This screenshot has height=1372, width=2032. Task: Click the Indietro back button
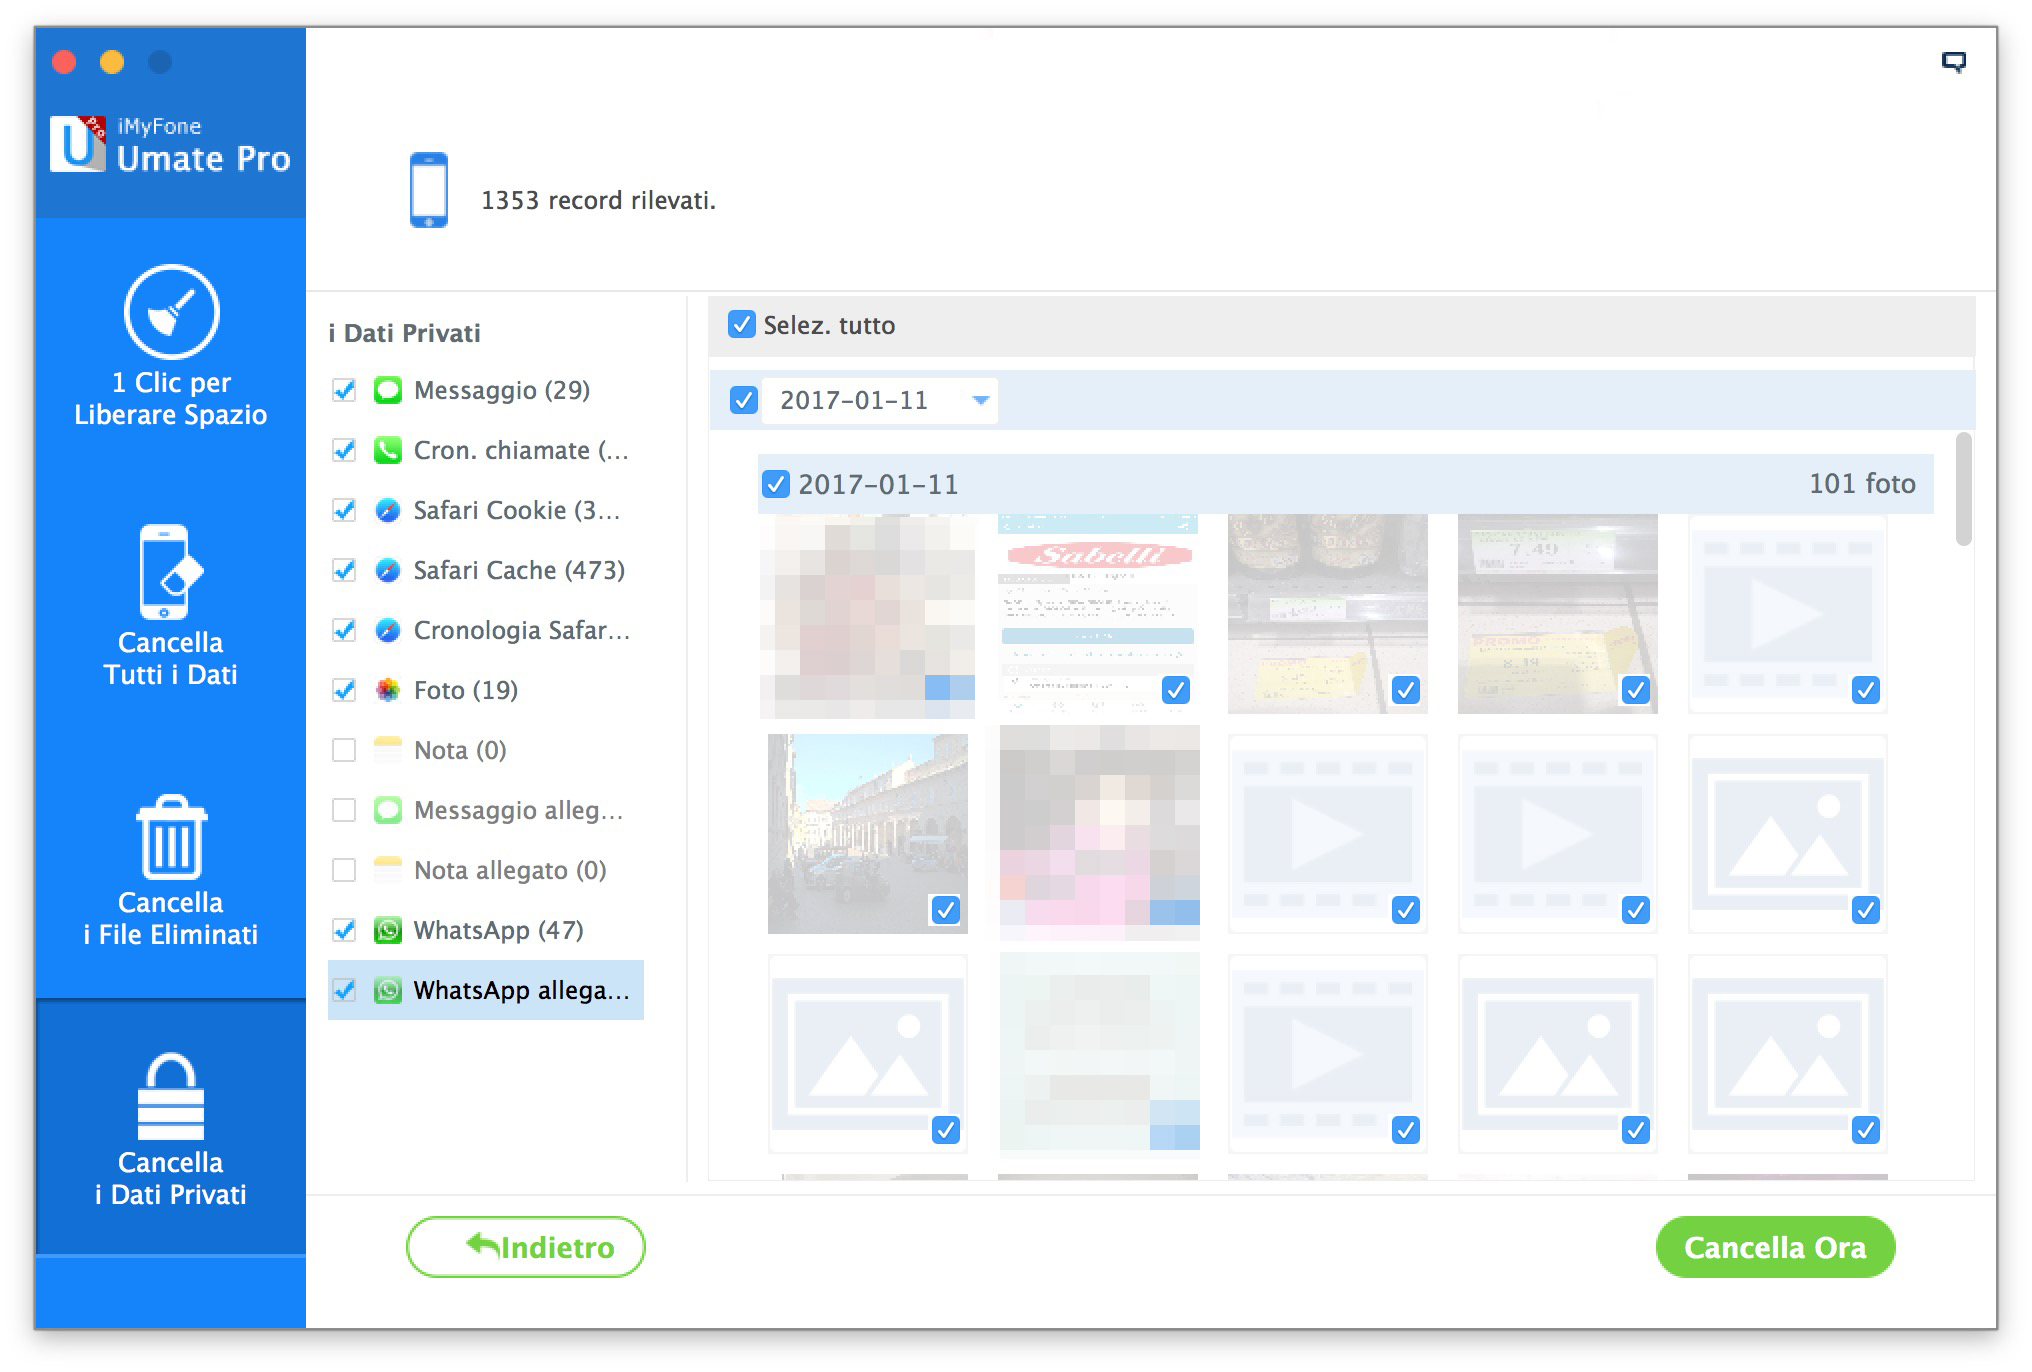(526, 1247)
